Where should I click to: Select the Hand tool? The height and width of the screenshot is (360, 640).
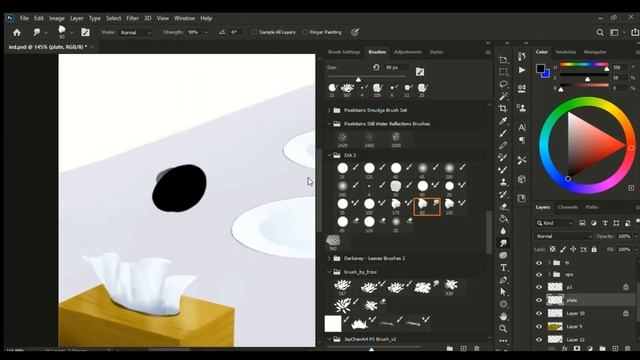[x=503, y=316]
